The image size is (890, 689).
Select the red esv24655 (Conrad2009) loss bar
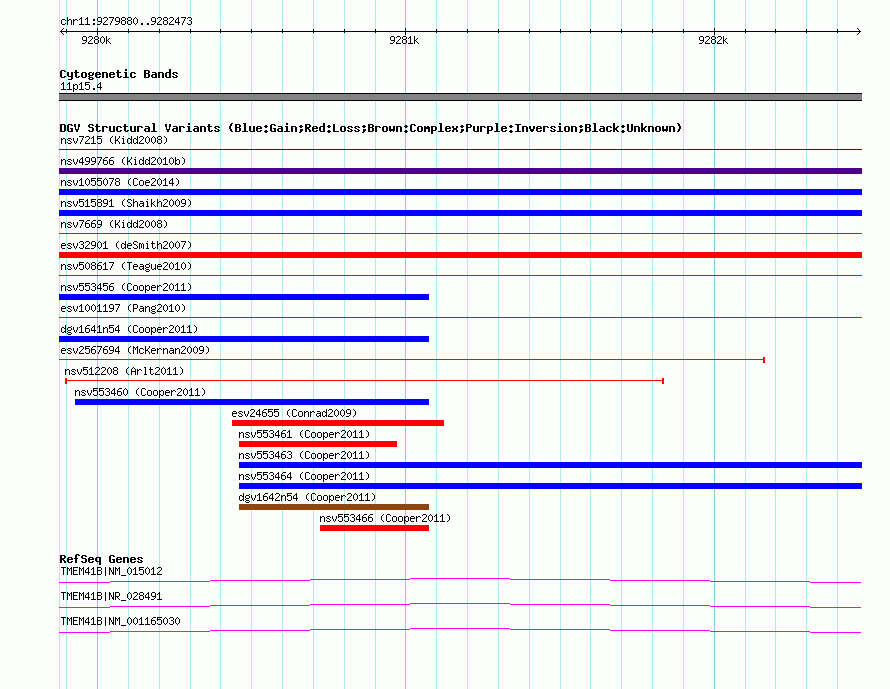point(338,423)
